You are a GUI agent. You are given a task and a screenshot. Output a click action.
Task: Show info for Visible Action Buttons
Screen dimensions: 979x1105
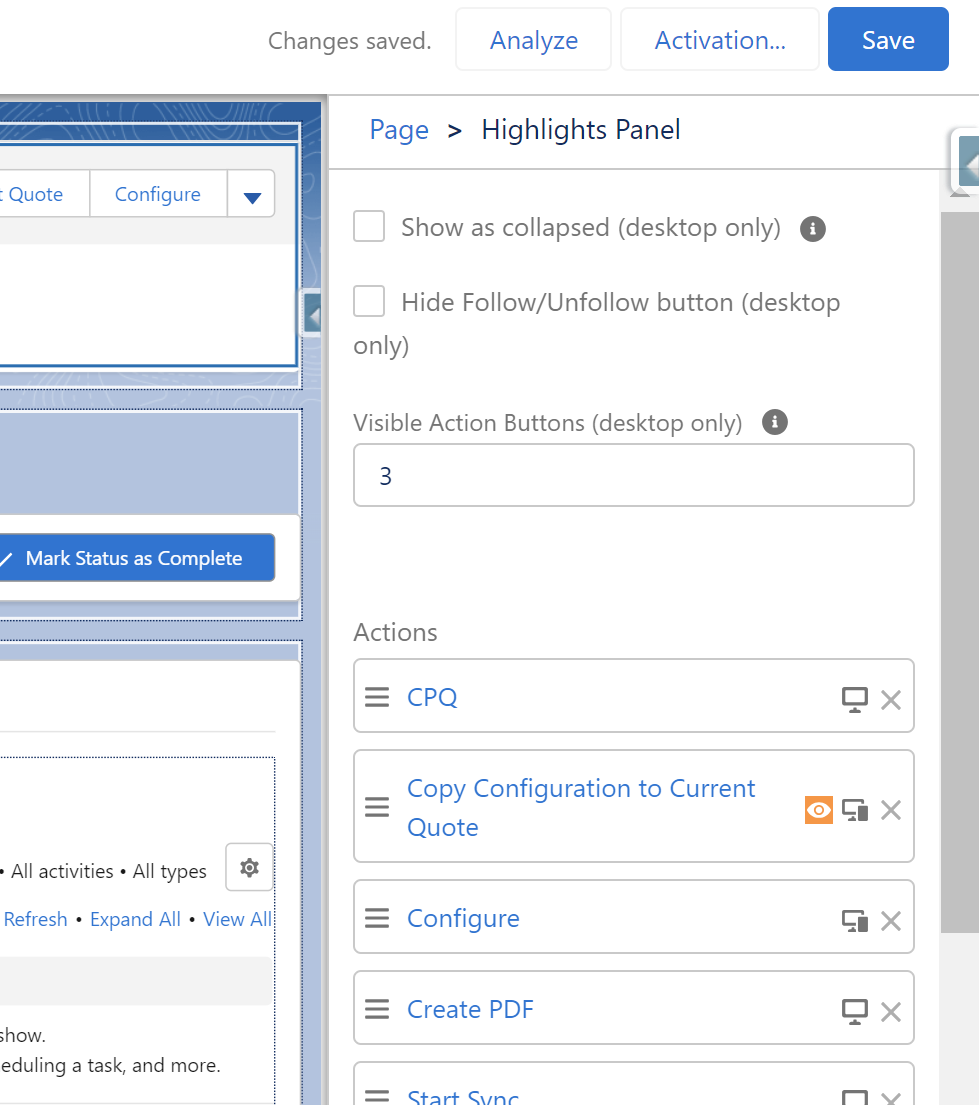(775, 423)
